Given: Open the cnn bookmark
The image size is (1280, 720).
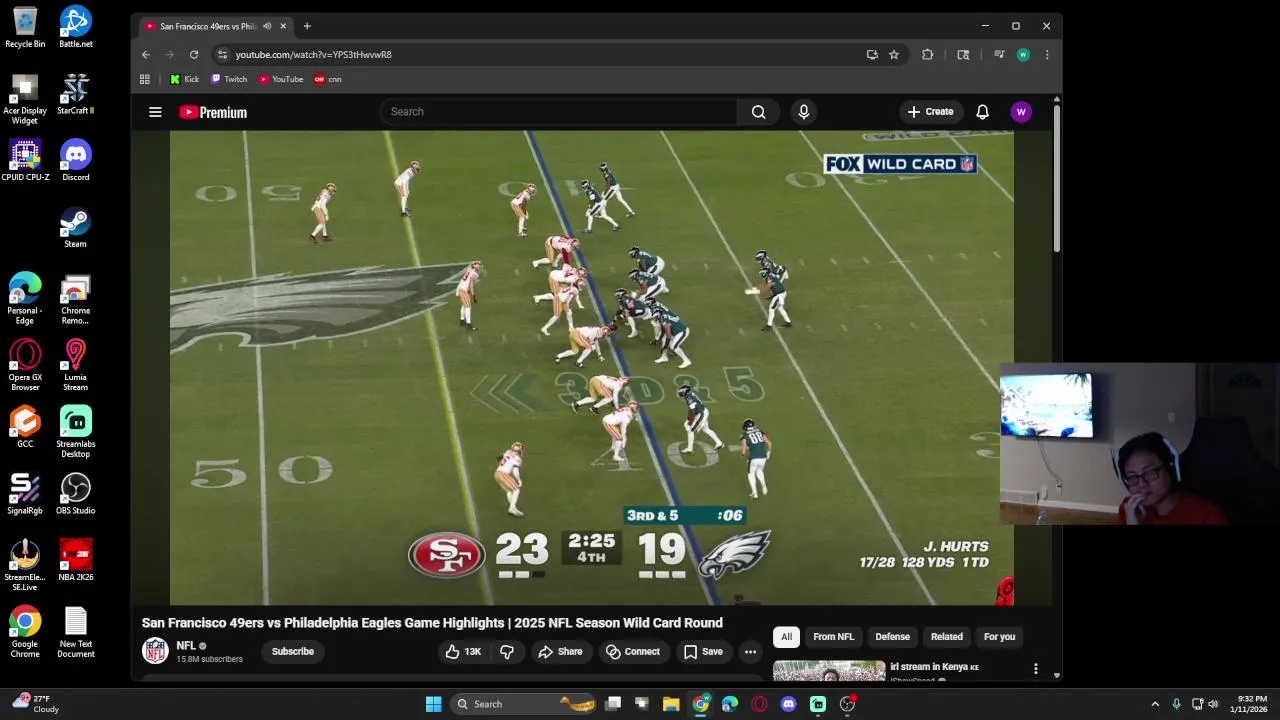Looking at the screenshot, I should coord(328,79).
